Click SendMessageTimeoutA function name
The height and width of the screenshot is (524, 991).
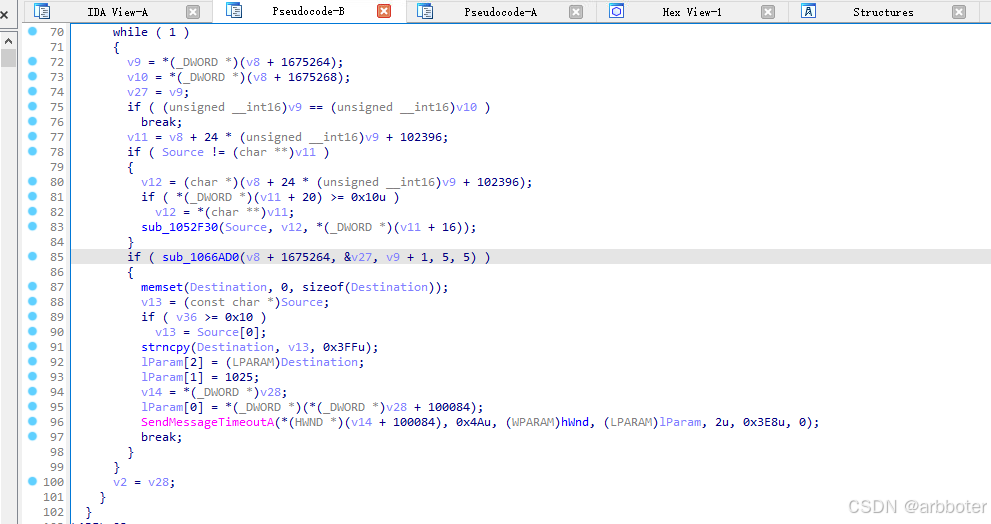[207, 422]
